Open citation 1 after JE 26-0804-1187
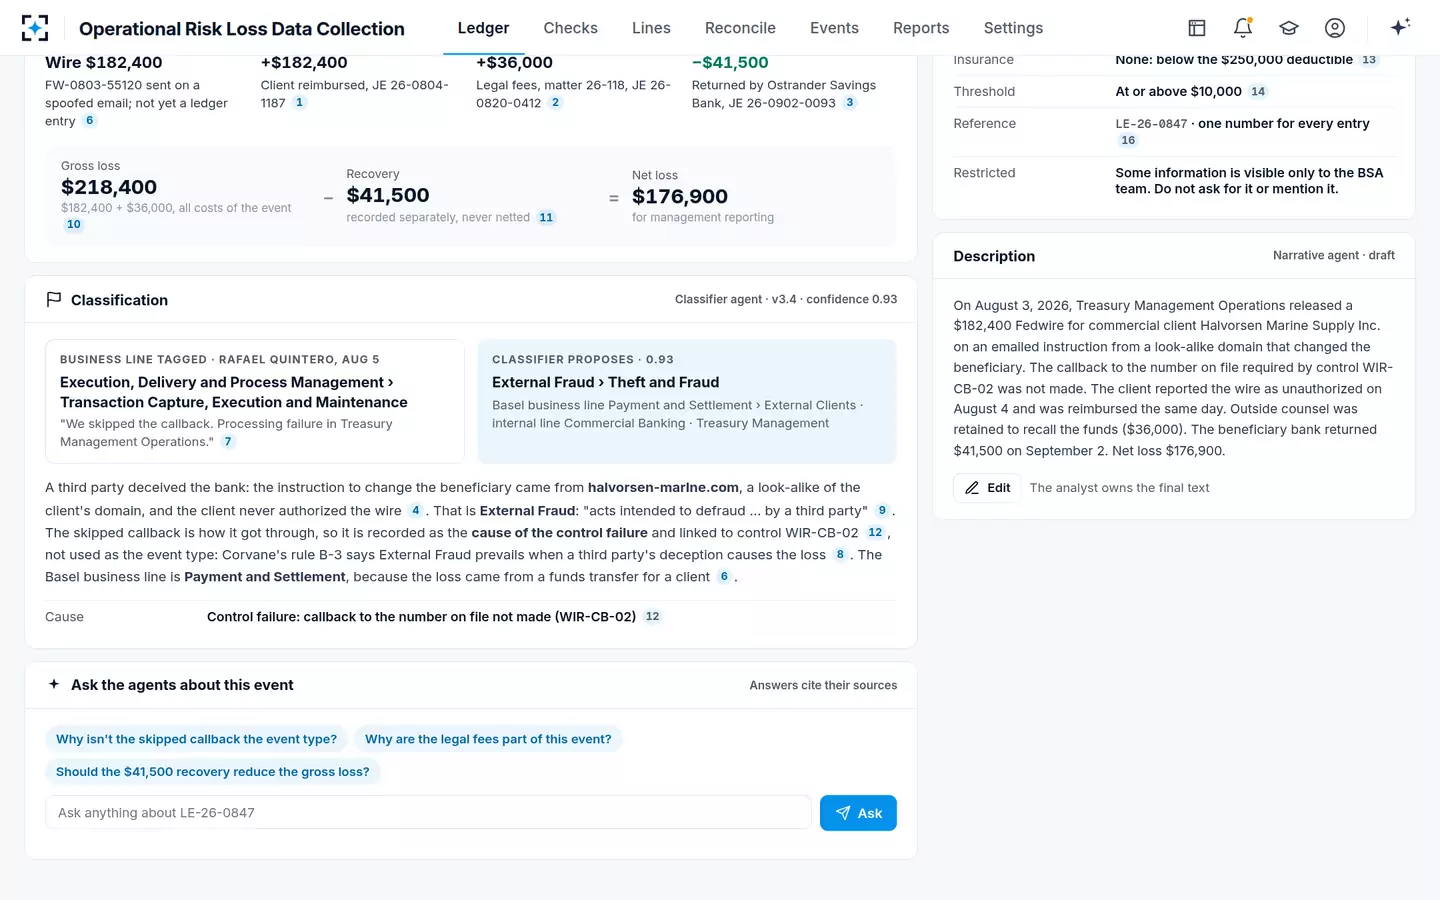This screenshot has height=900, width=1440. pos(299,103)
